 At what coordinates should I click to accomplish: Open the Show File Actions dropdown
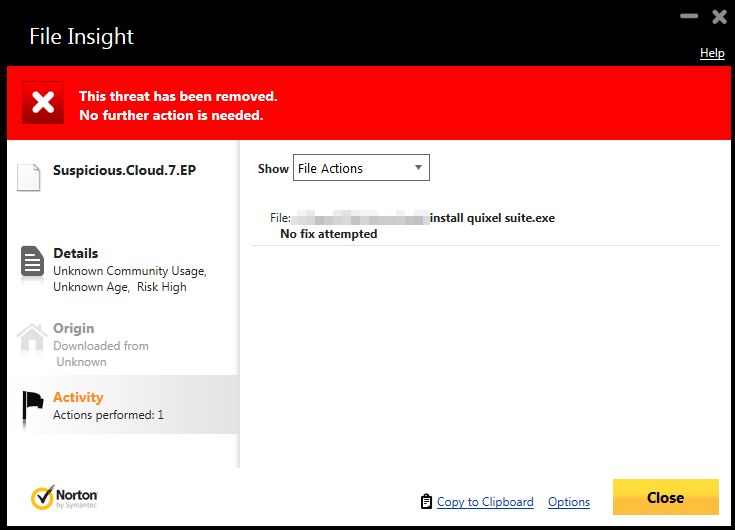coord(361,168)
